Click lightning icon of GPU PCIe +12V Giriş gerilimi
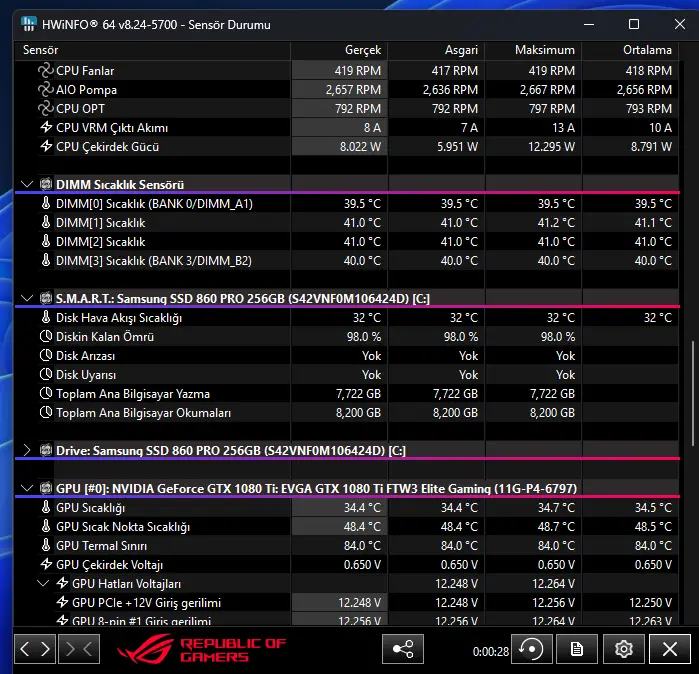The height and width of the screenshot is (674, 699). tap(62, 602)
